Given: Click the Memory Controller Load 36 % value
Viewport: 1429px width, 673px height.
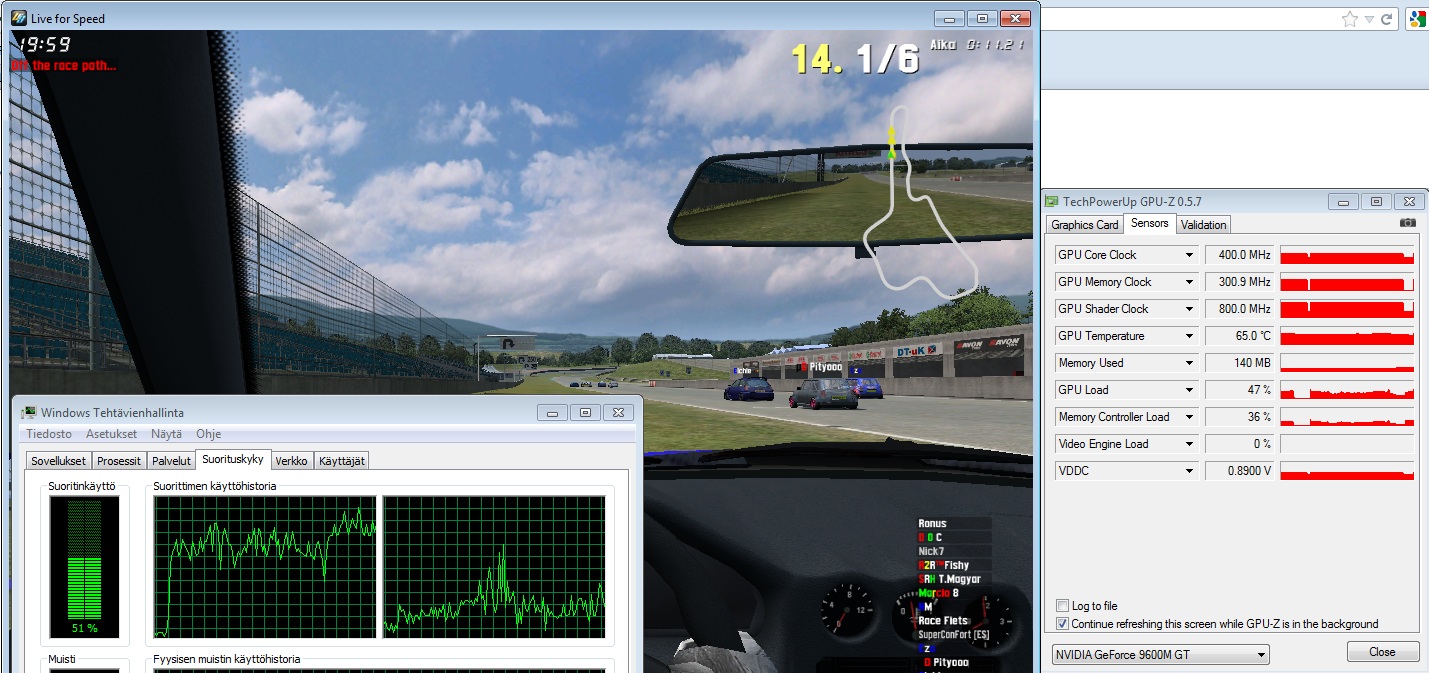Looking at the screenshot, I should pyautogui.click(x=1241, y=417).
